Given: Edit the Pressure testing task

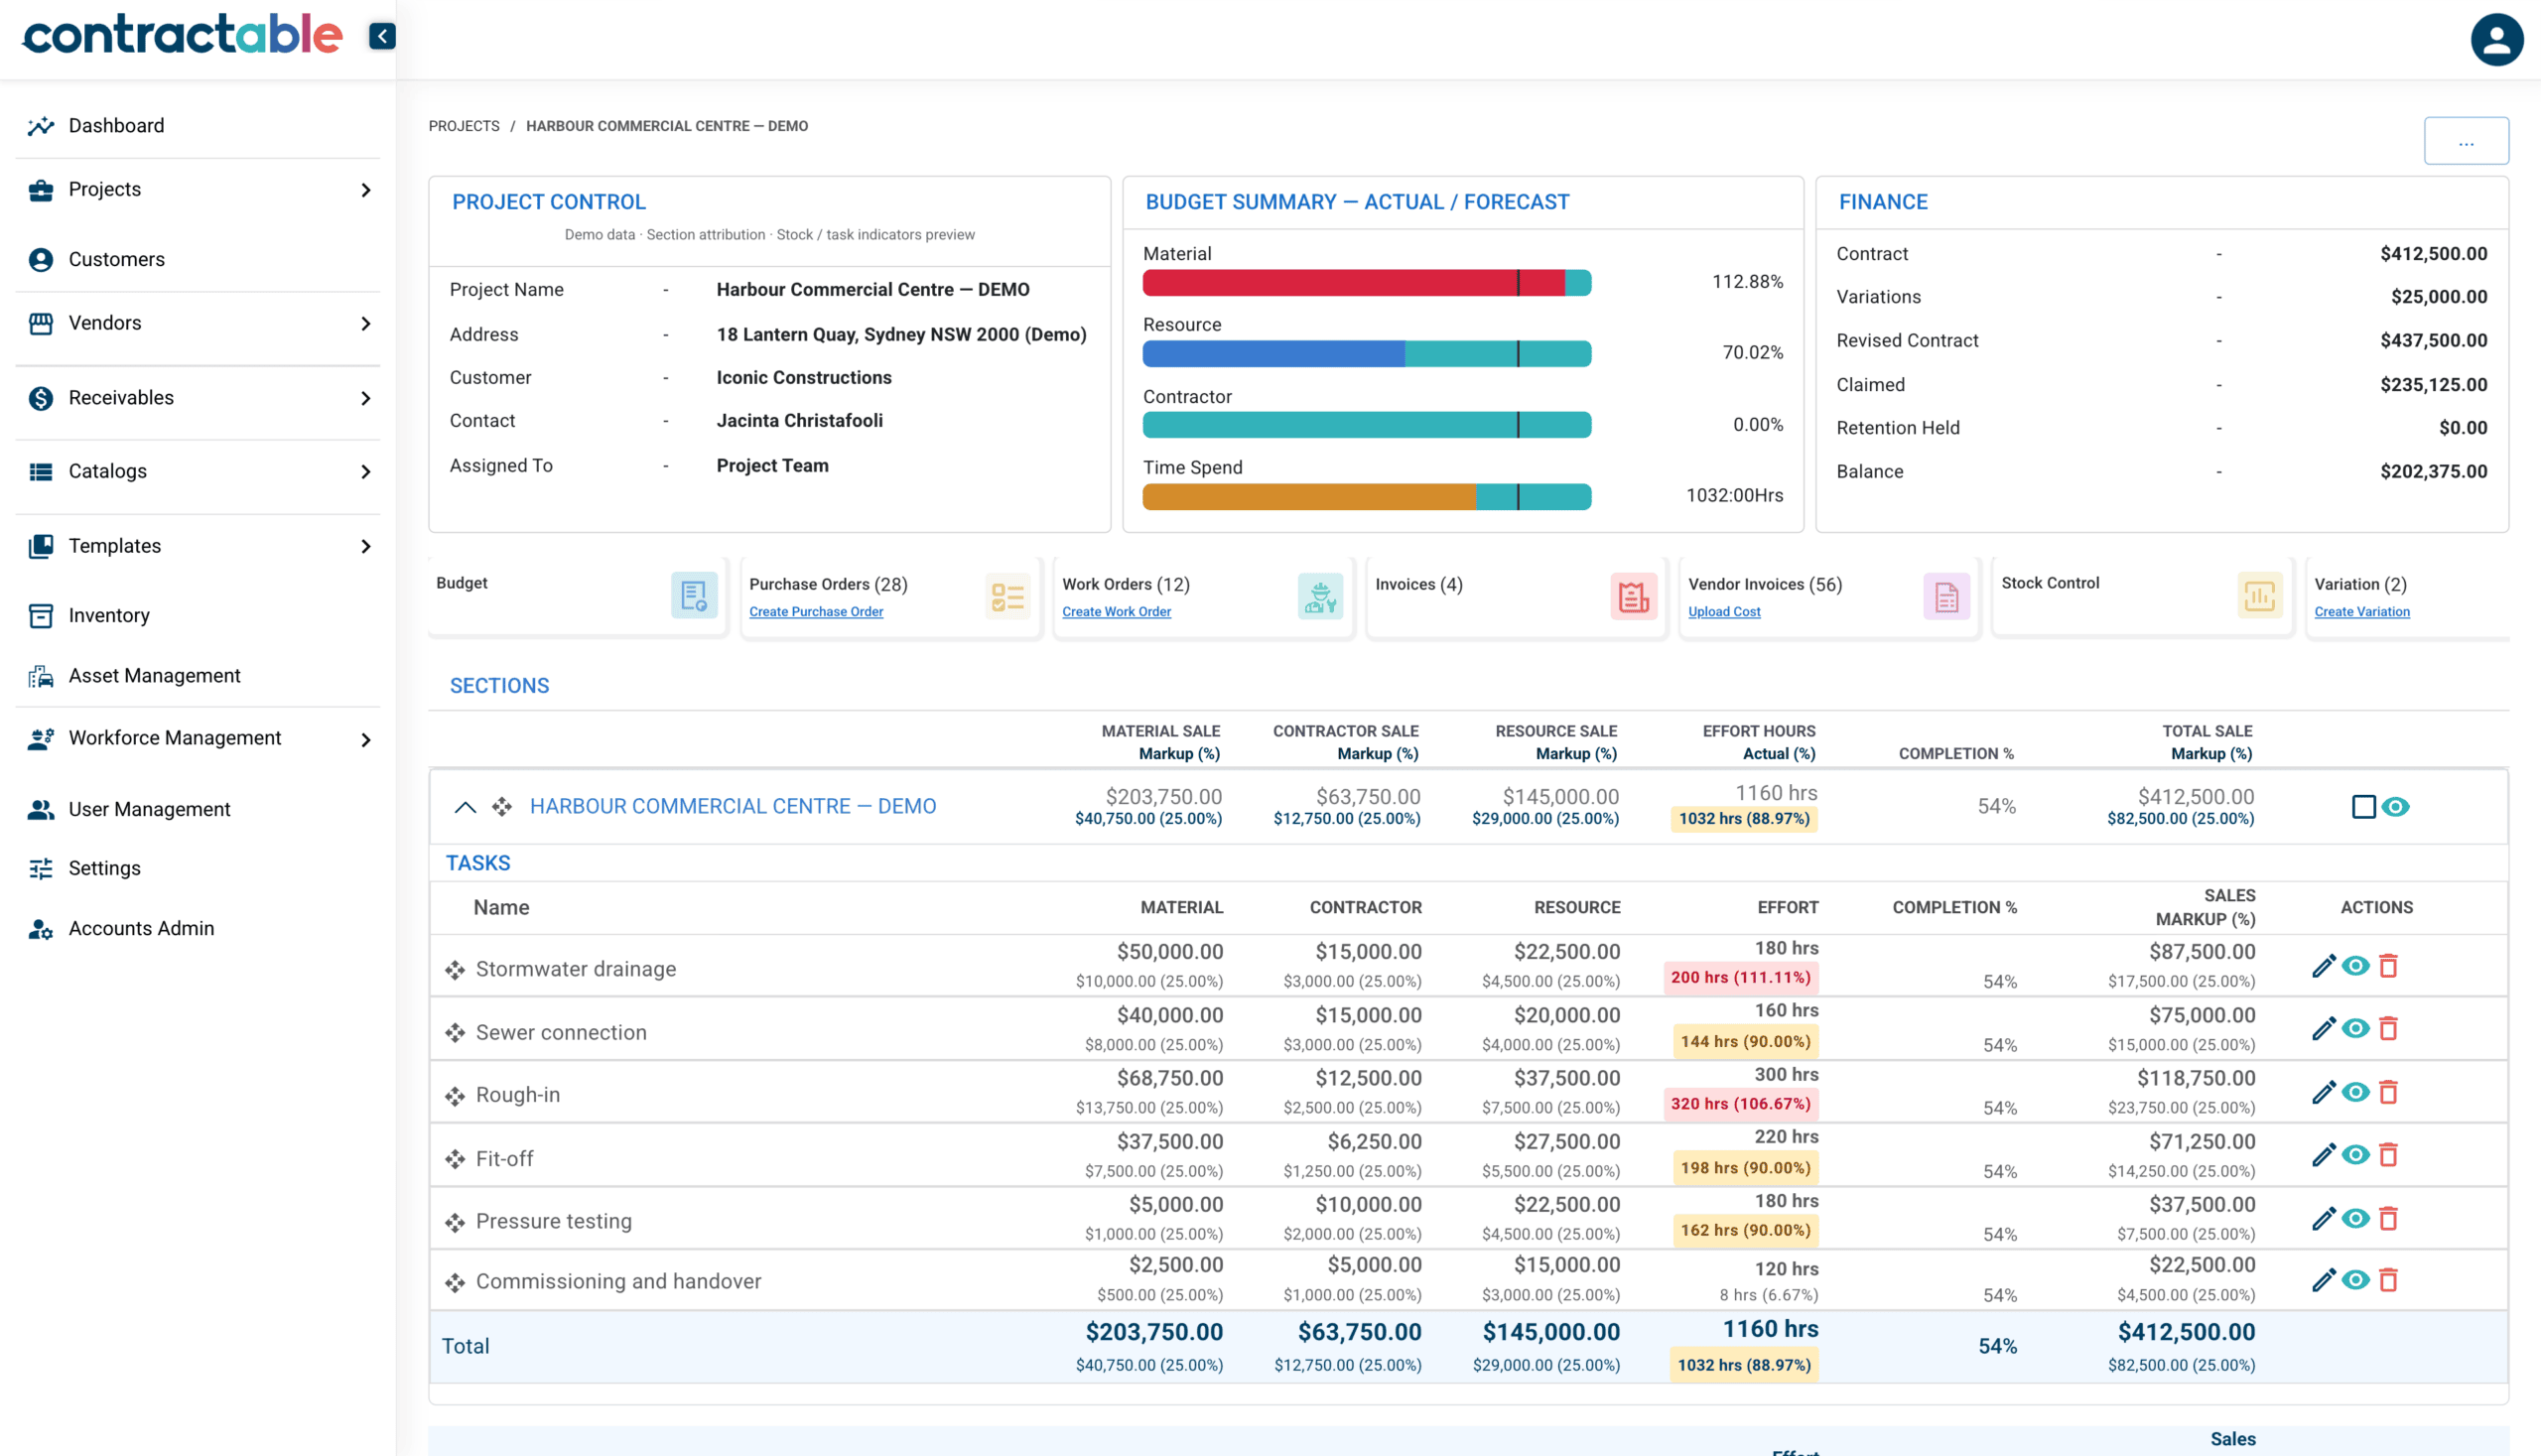Looking at the screenshot, I should (2323, 1218).
